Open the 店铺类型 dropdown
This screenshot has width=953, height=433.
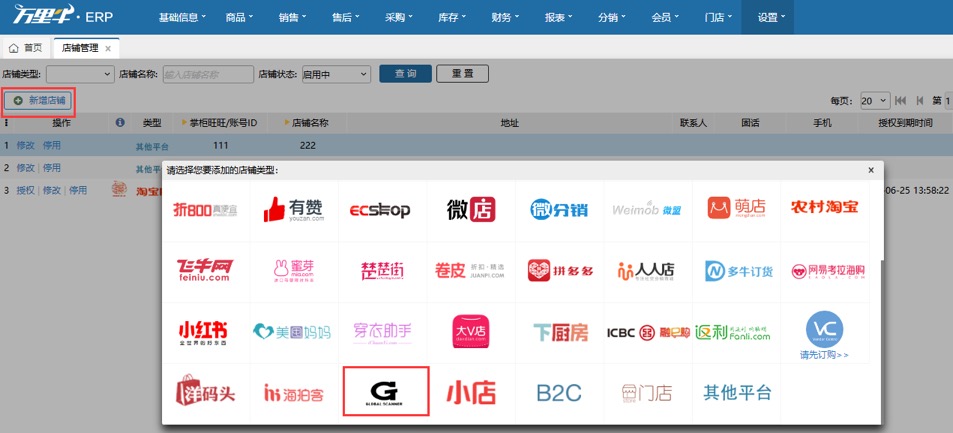click(80, 74)
